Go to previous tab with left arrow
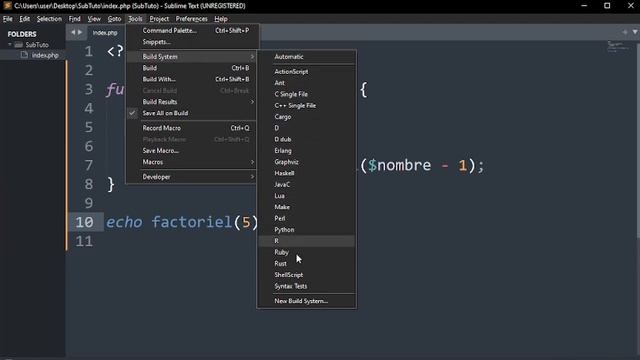Screen dimensions: 640x360 click(x=73, y=32)
